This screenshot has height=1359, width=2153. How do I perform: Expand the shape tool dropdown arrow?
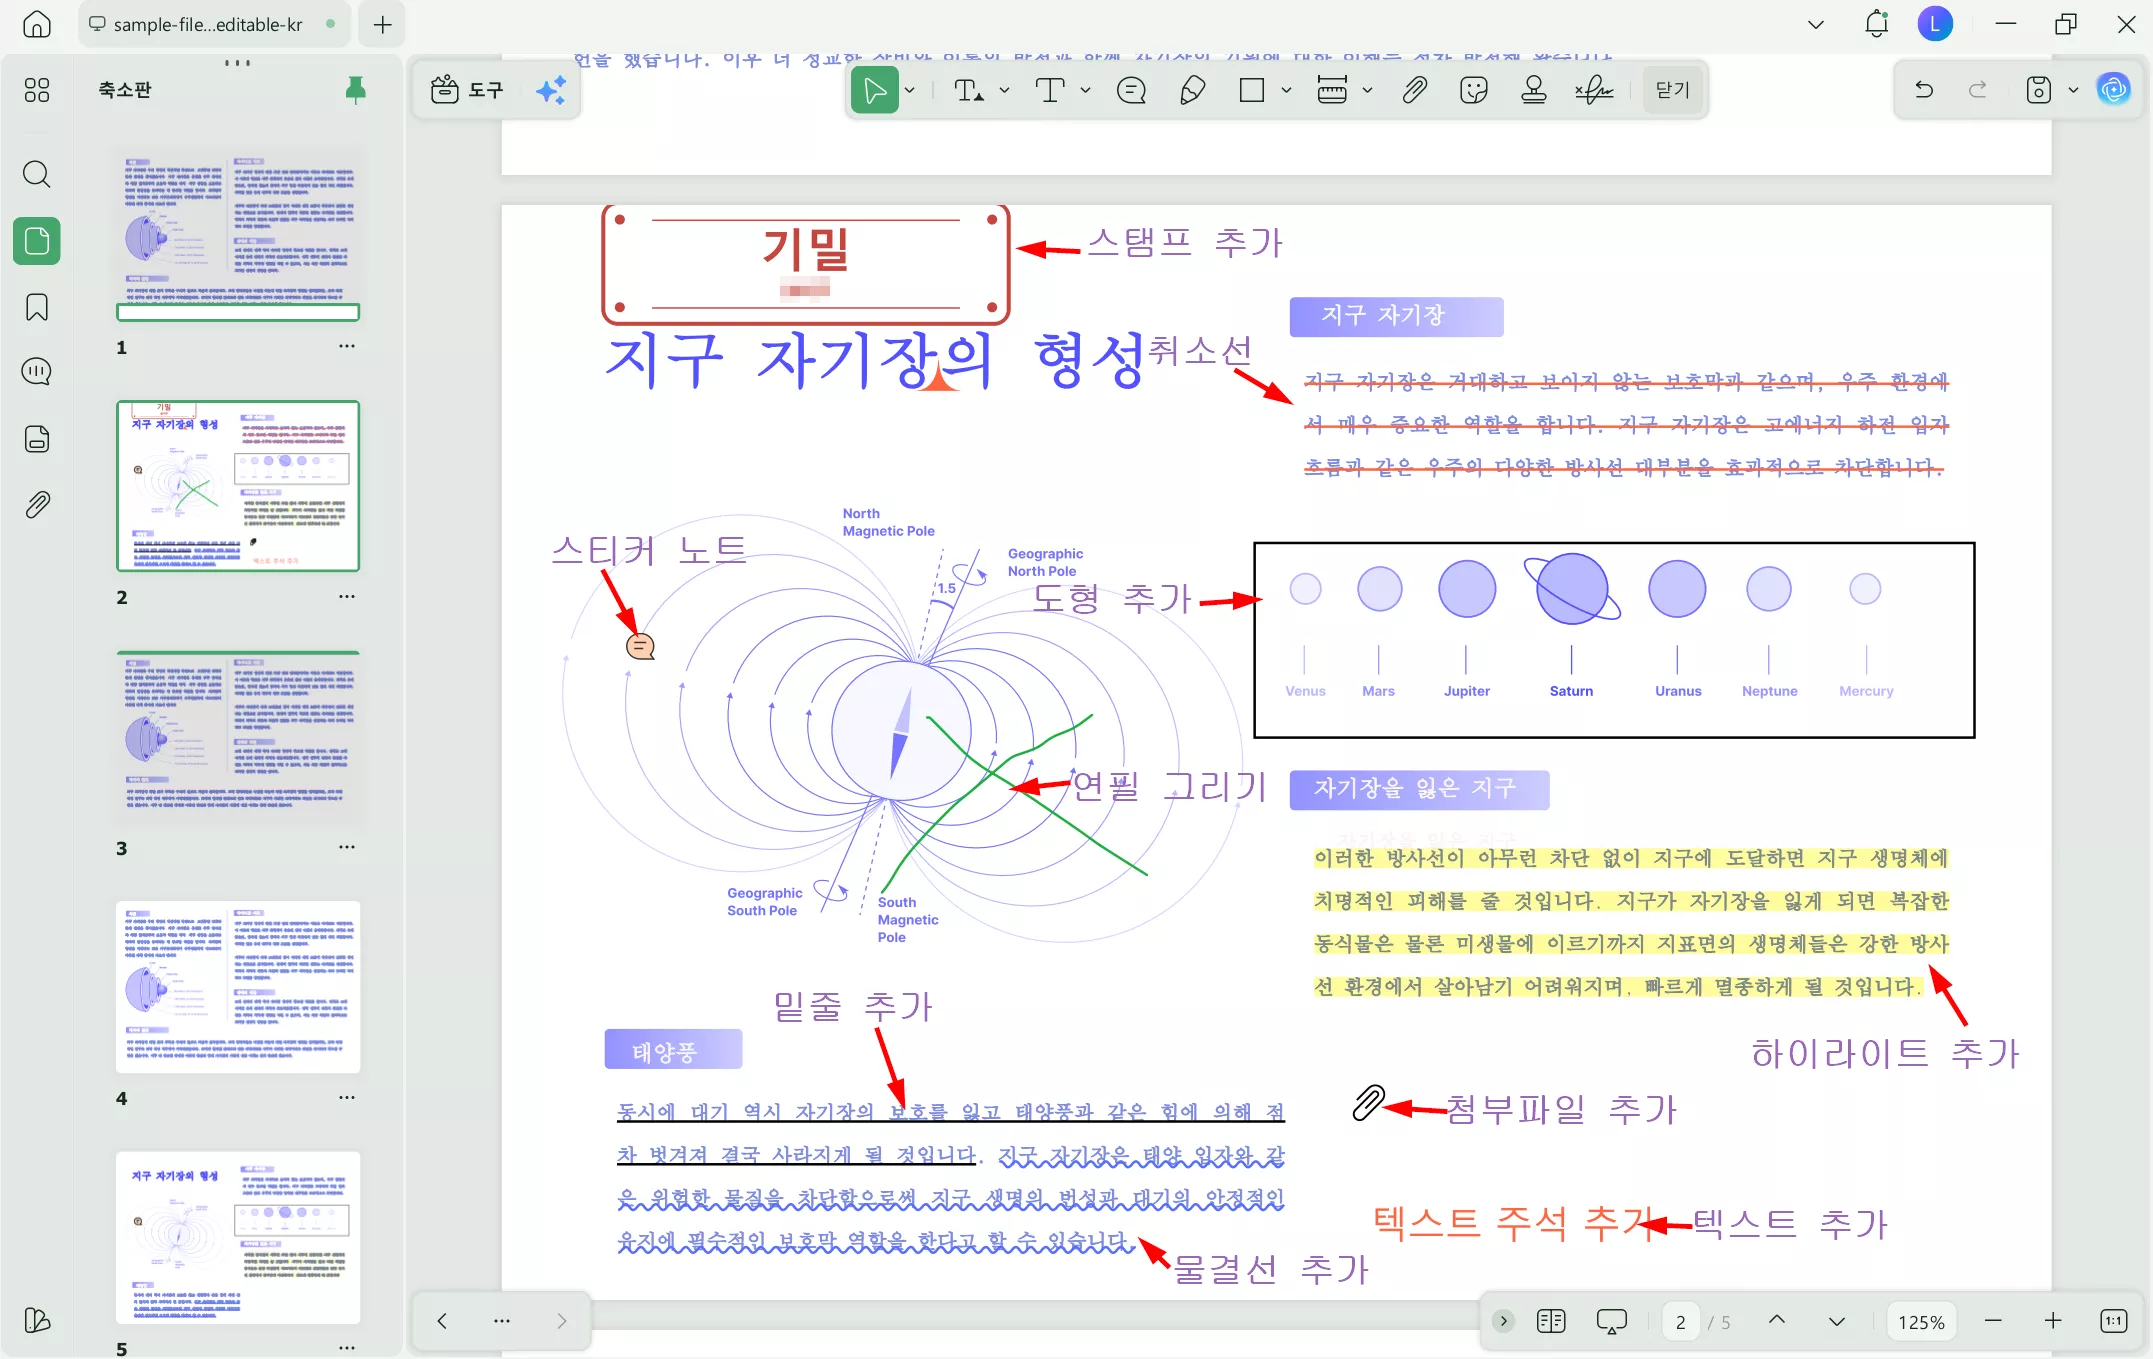(1287, 90)
